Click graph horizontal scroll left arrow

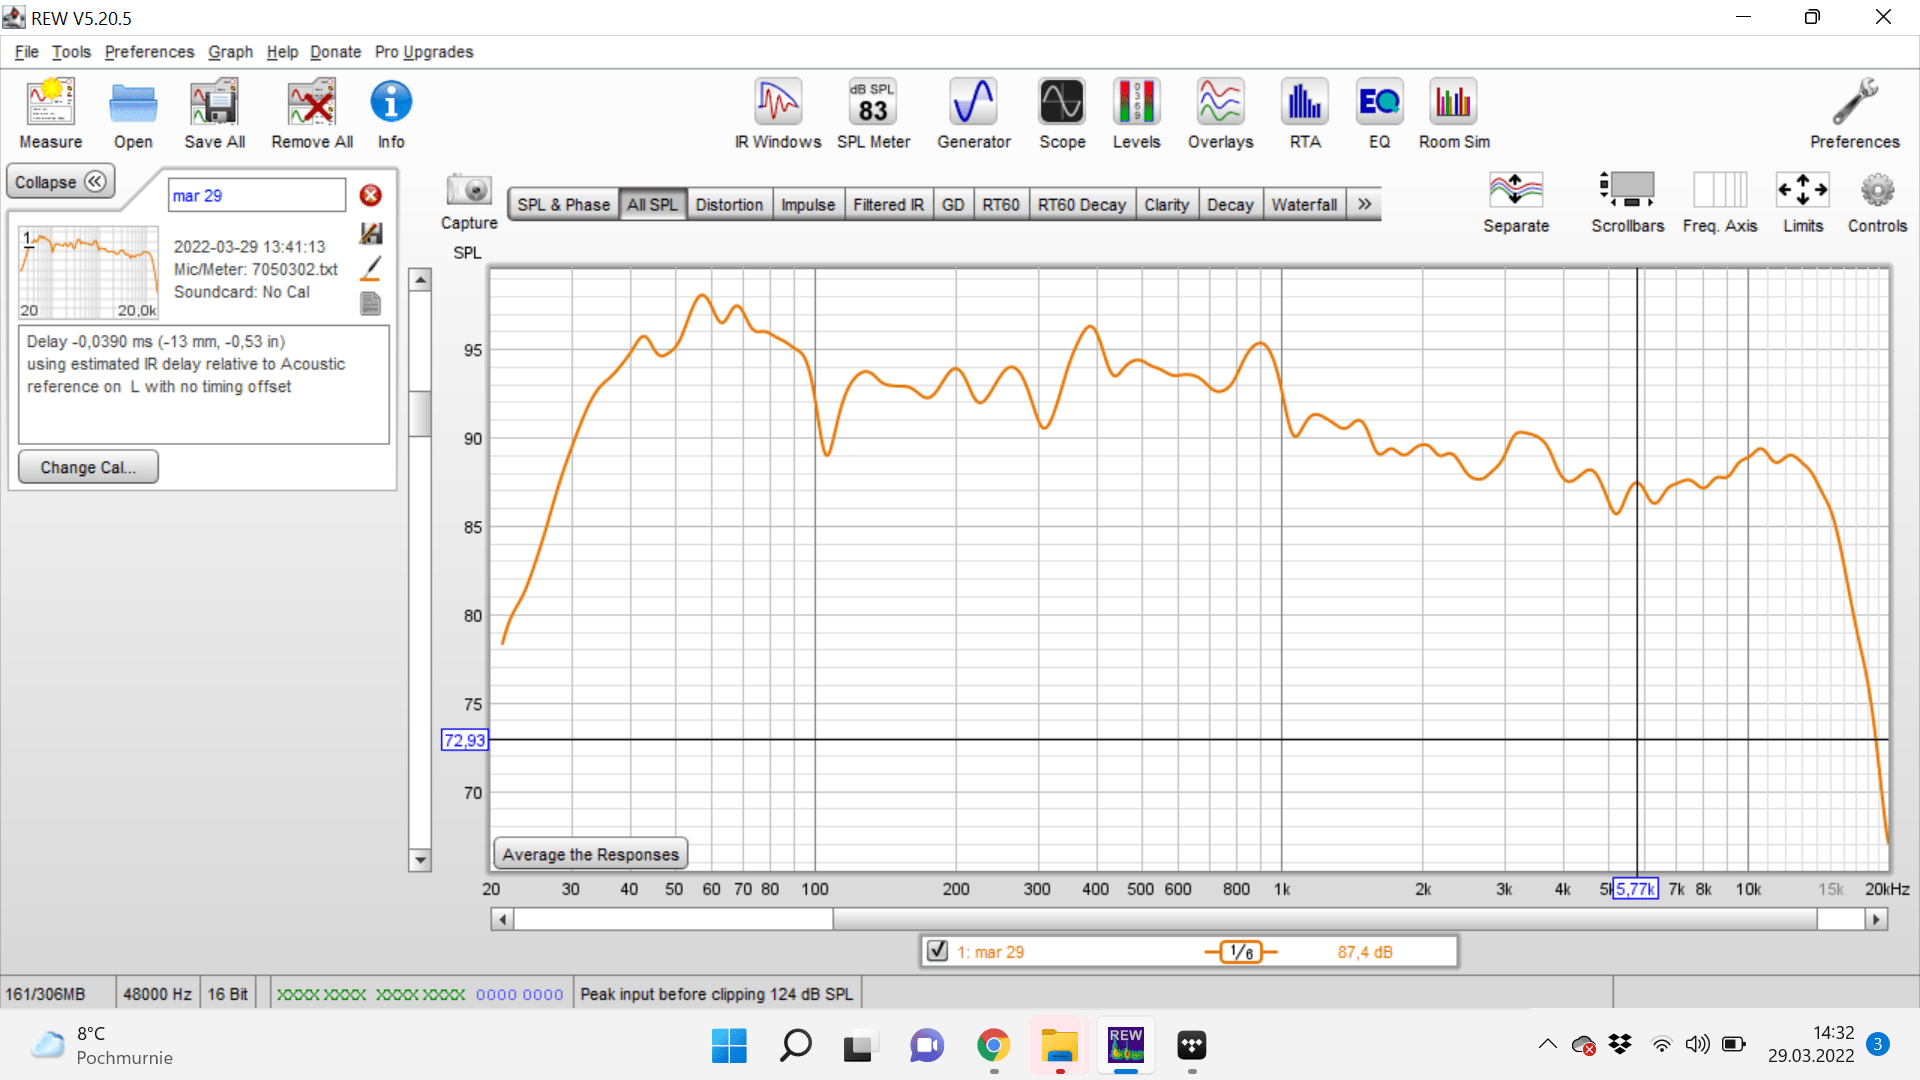click(x=503, y=919)
